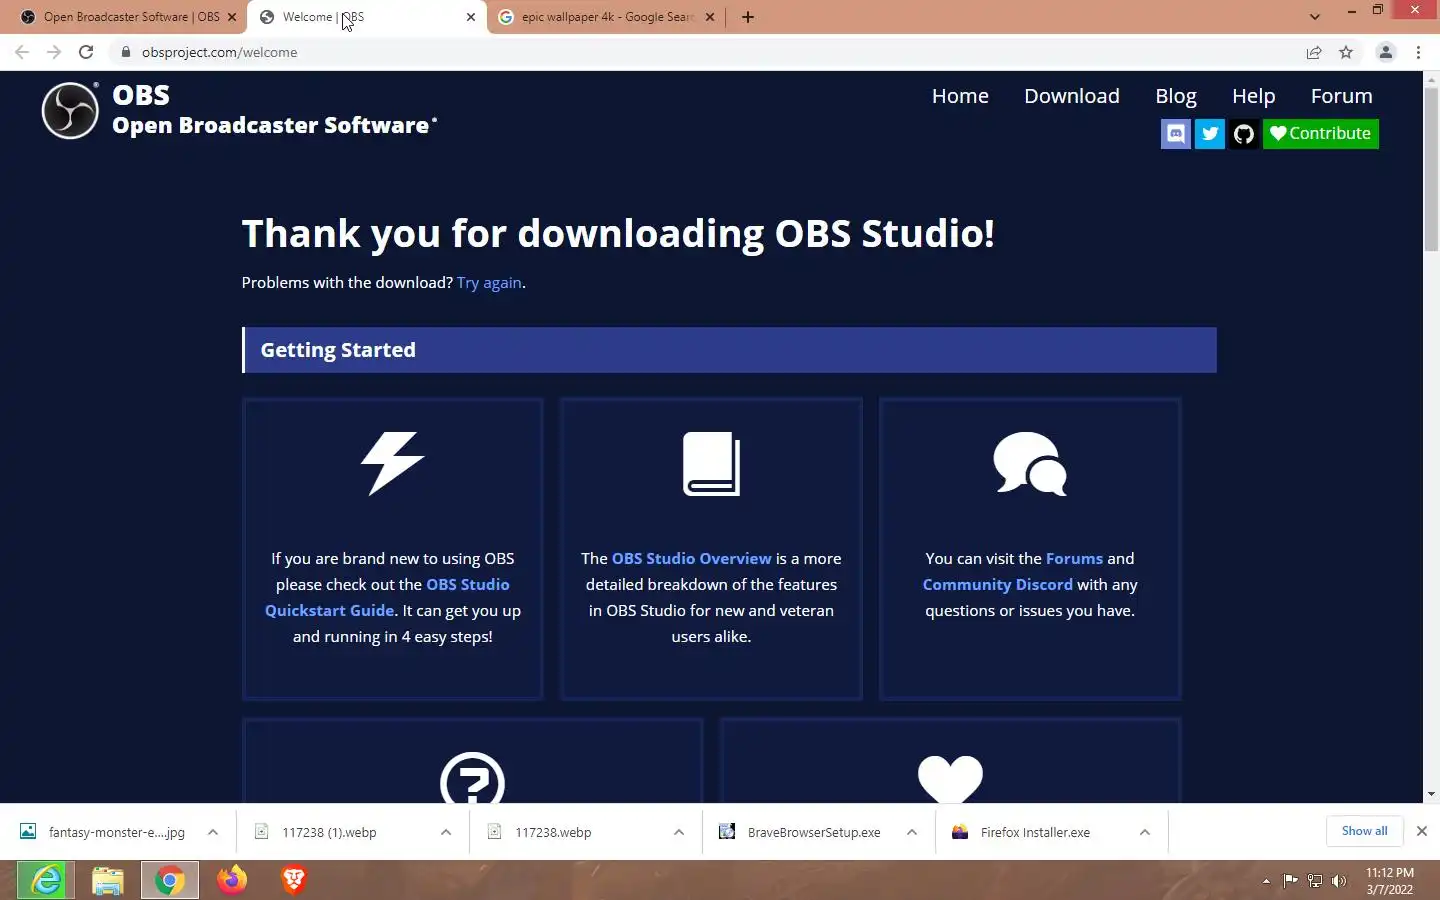Image resolution: width=1440 pixels, height=900 pixels.
Task: Open the network tray icon
Action: (x=1315, y=881)
